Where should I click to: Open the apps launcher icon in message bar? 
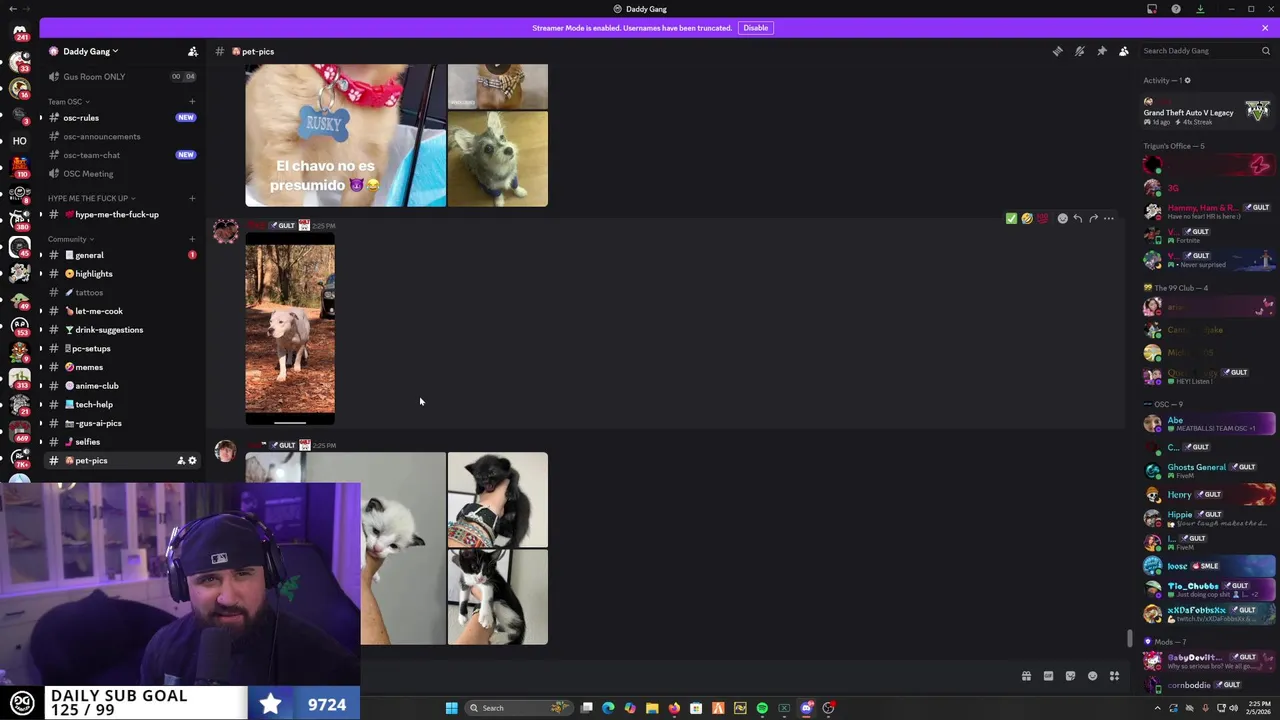[x=1114, y=677]
